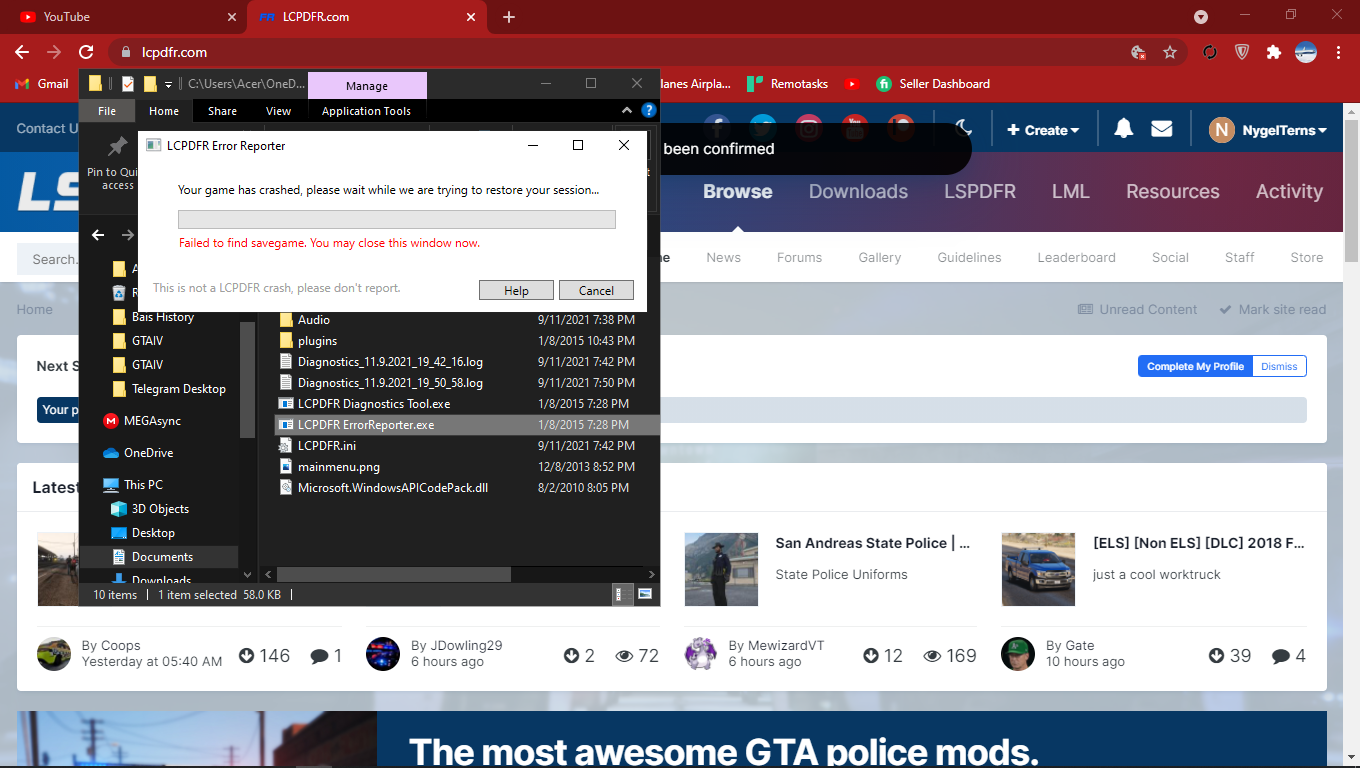The height and width of the screenshot is (768, 1360).
Task: Open the Leaderboard link
Action: click(1076, 257)
